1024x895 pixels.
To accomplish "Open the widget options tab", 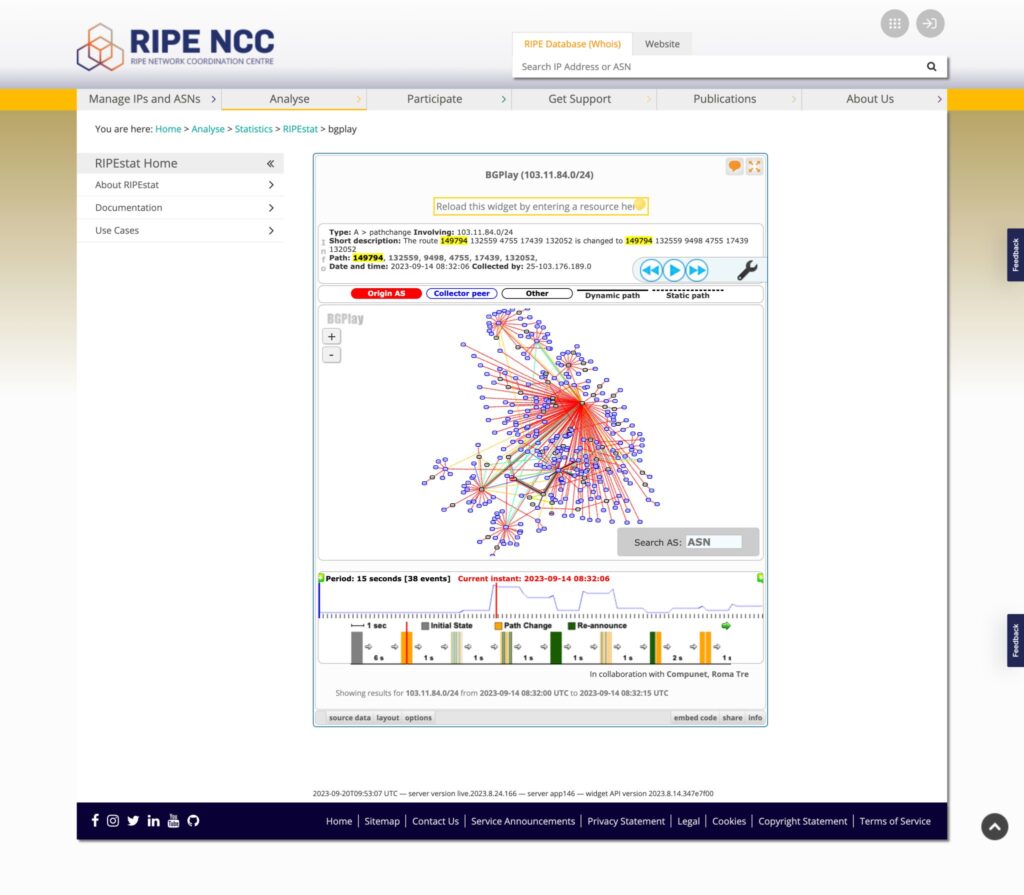I will [x=418, y=717].
